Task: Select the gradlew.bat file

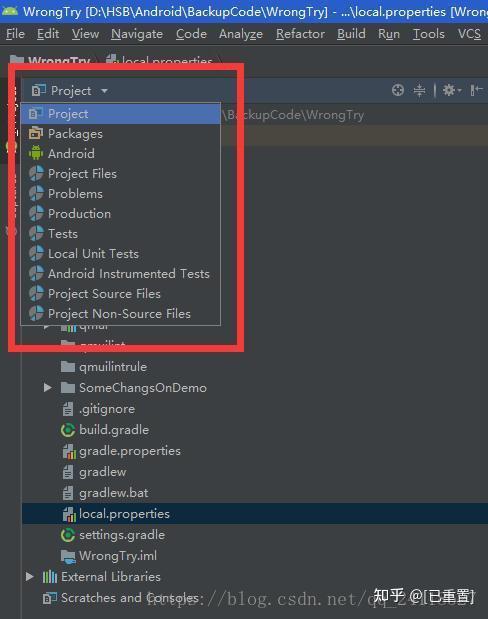Action: (x=114, y=493)
